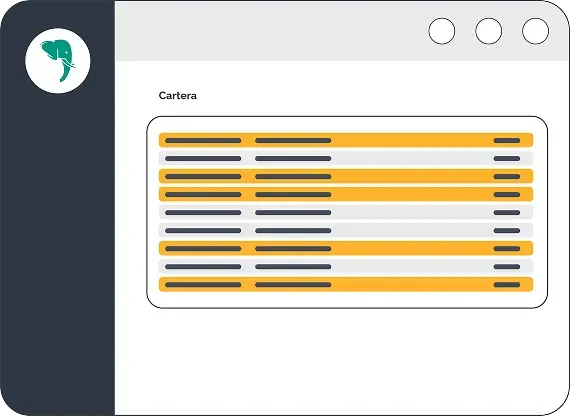Click the first column bar in second row
Image resolution: width=570 pixels, height=417 pixels.
click(203, 159)
